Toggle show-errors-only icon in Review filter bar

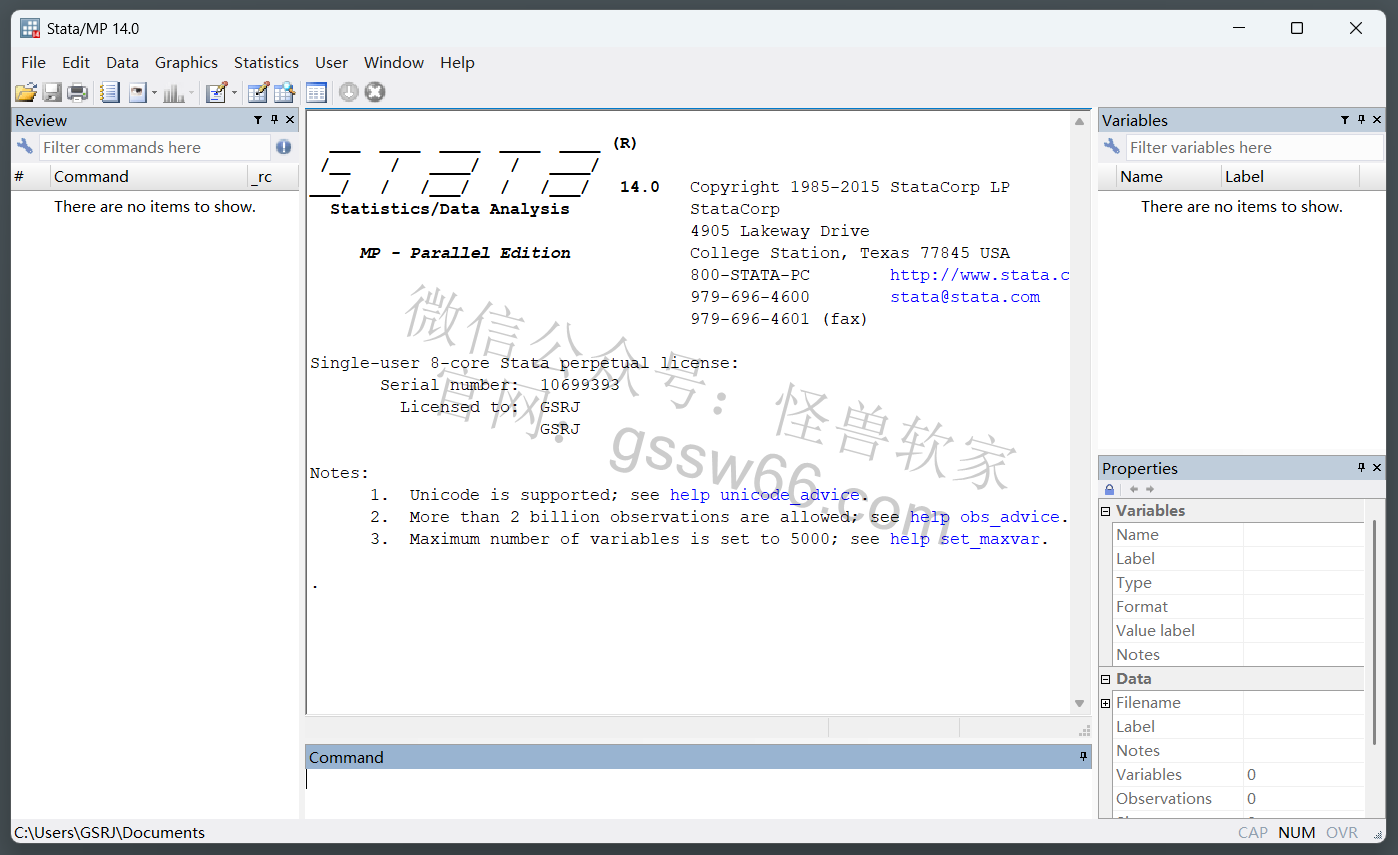284,147
